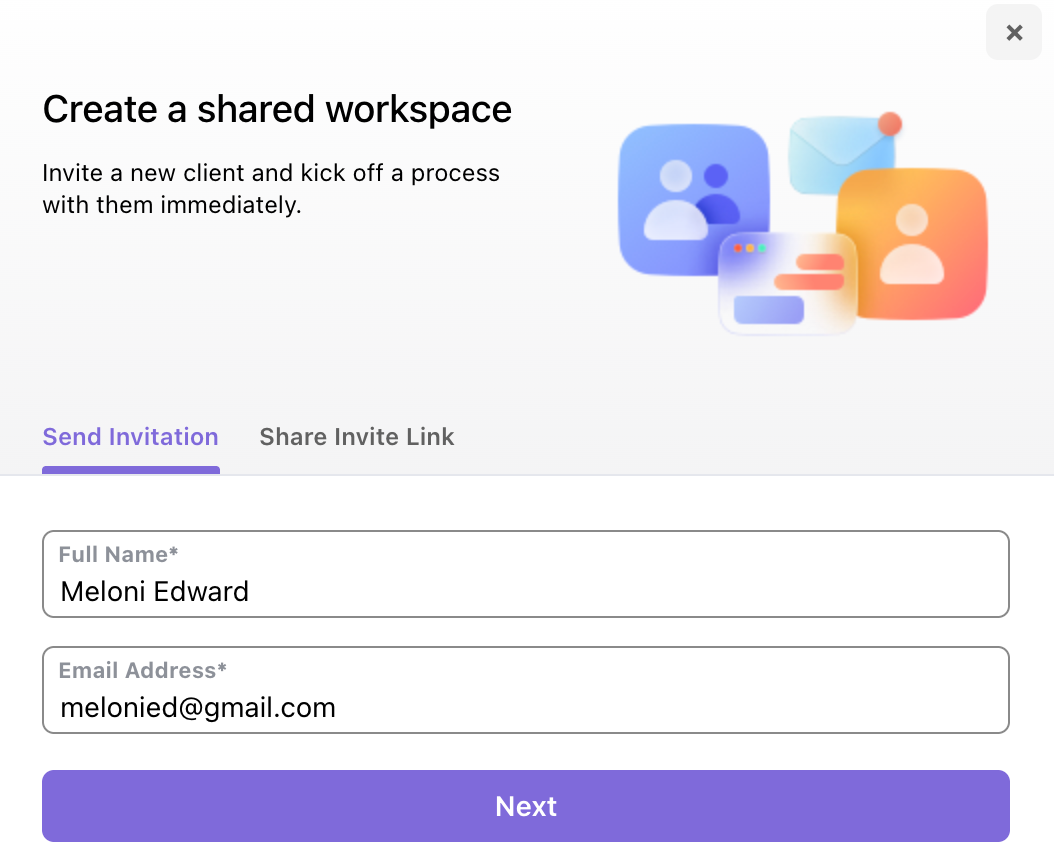Click the 'Full Name*' field label
Viewport: 1054px width, 868px height.
(118, 554)
